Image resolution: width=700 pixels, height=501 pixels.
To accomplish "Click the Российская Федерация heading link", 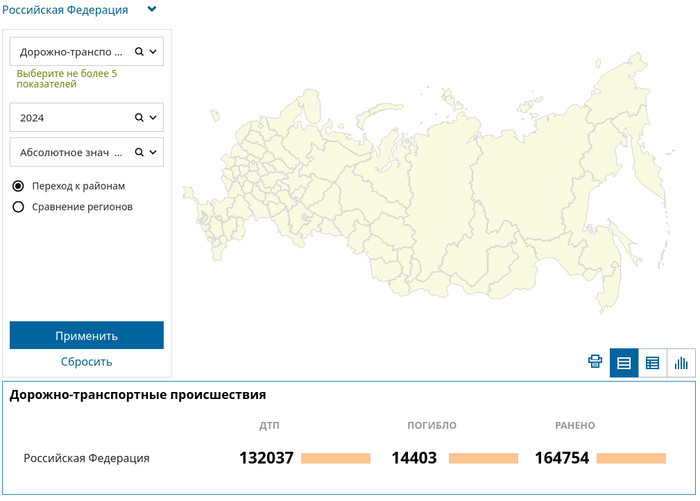I will coord(65,10).
